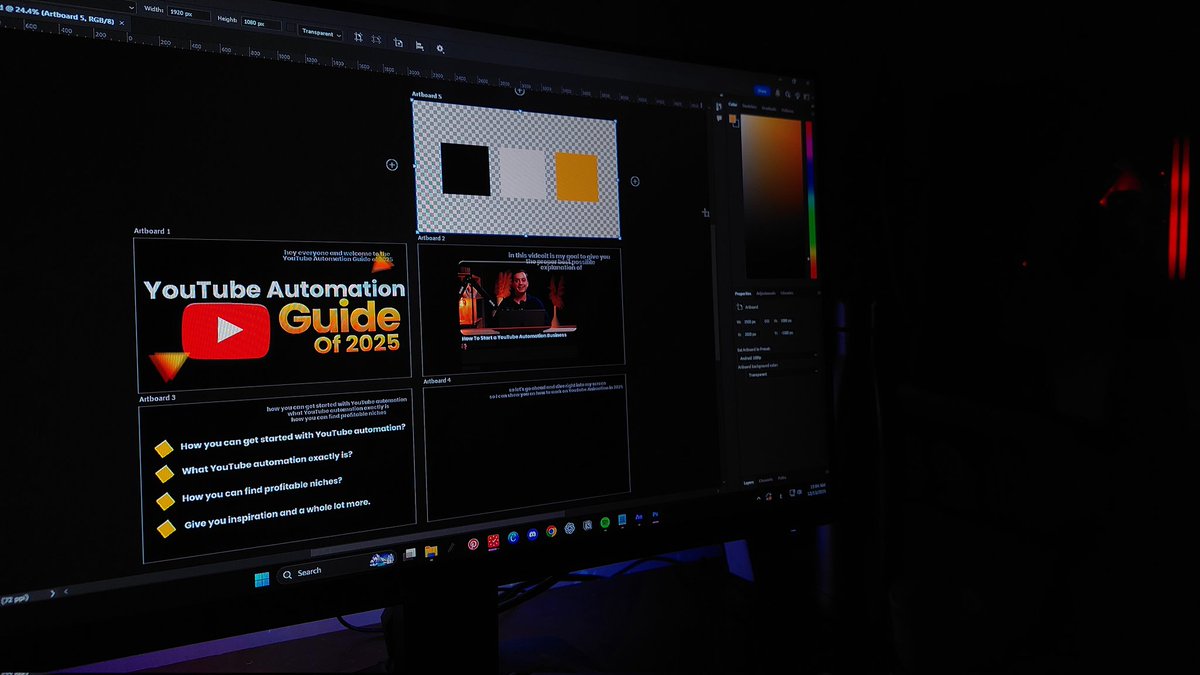Switch to the Channels panel tab
The image size is (1200, 675).
pos(764,480)
